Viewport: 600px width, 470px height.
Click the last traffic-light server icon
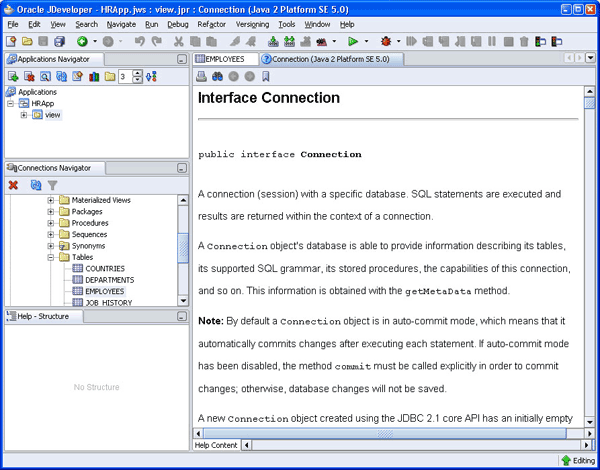coord(556,41)
